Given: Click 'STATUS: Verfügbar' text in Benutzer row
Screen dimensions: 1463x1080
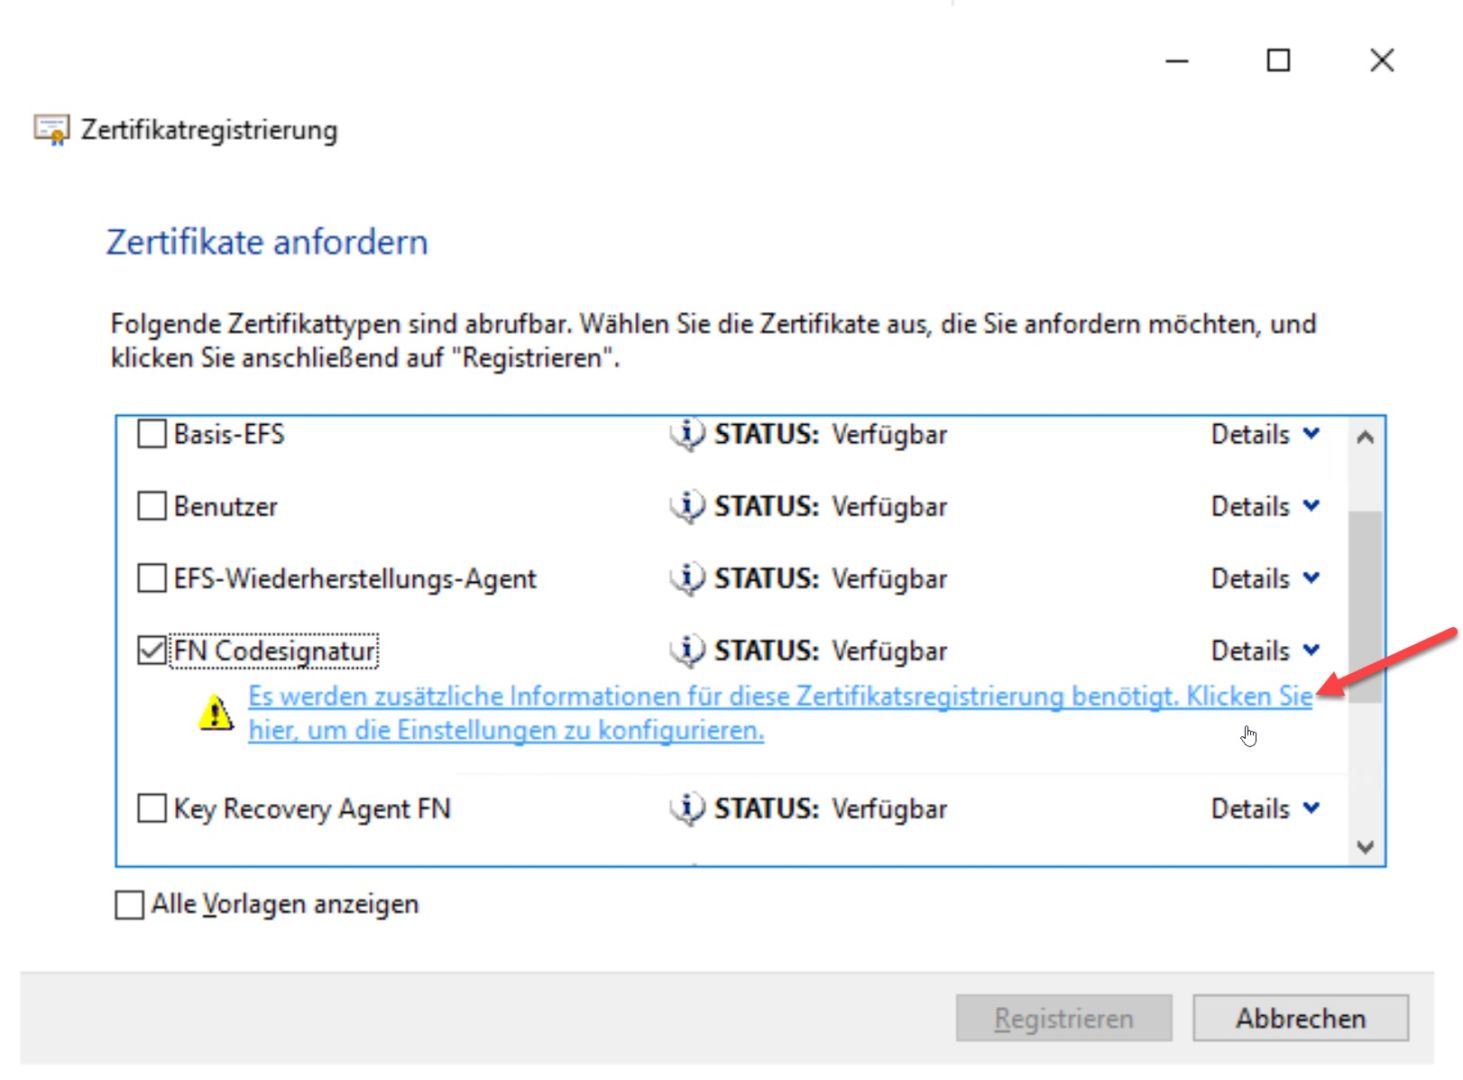Looking at the screenshot, I should click(x=830, y=507).
